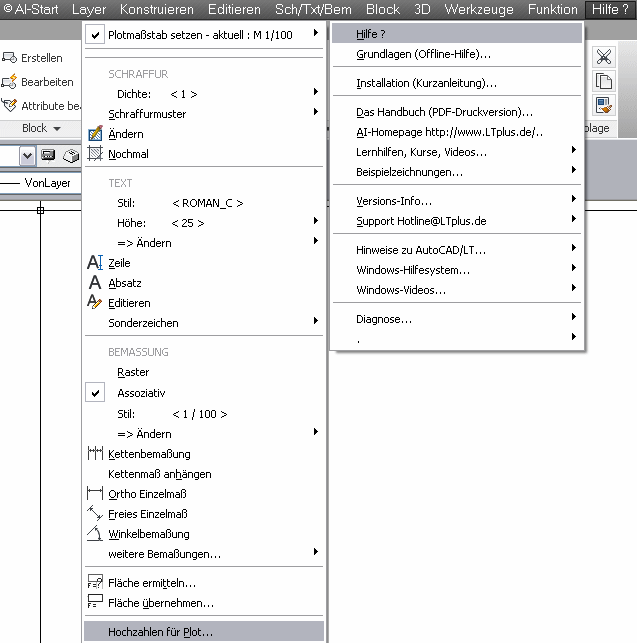
Task: Toggle the Plotmaßstab setzen checkmark
Action: 95,35
